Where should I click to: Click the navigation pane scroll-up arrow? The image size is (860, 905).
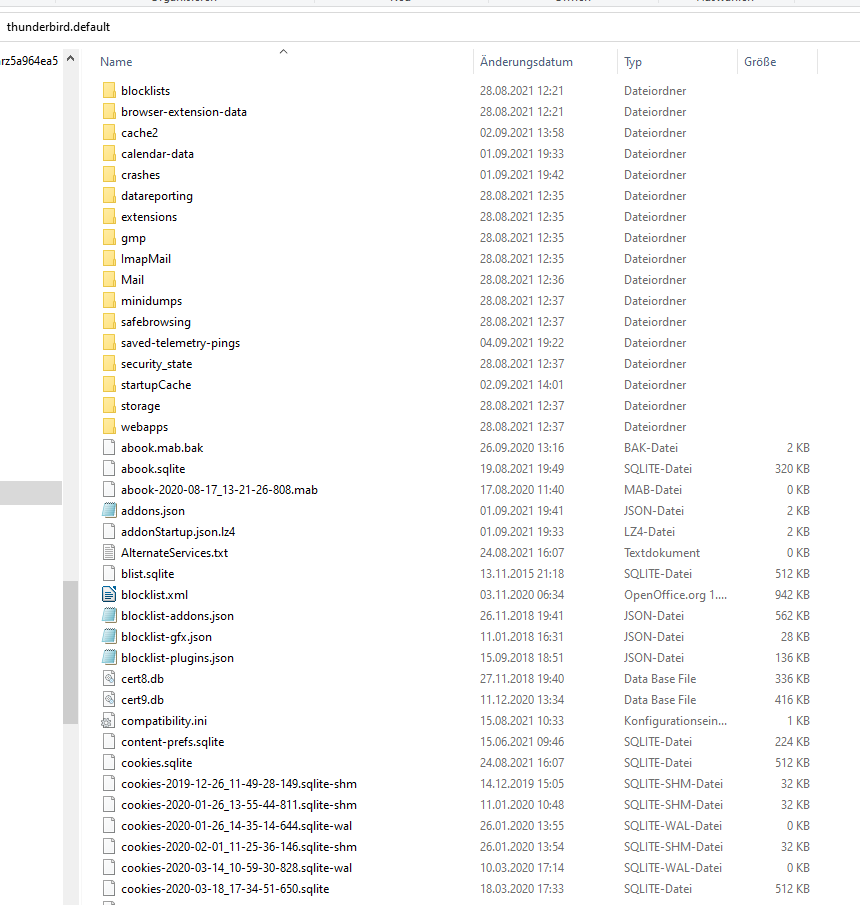click(70, 58)
